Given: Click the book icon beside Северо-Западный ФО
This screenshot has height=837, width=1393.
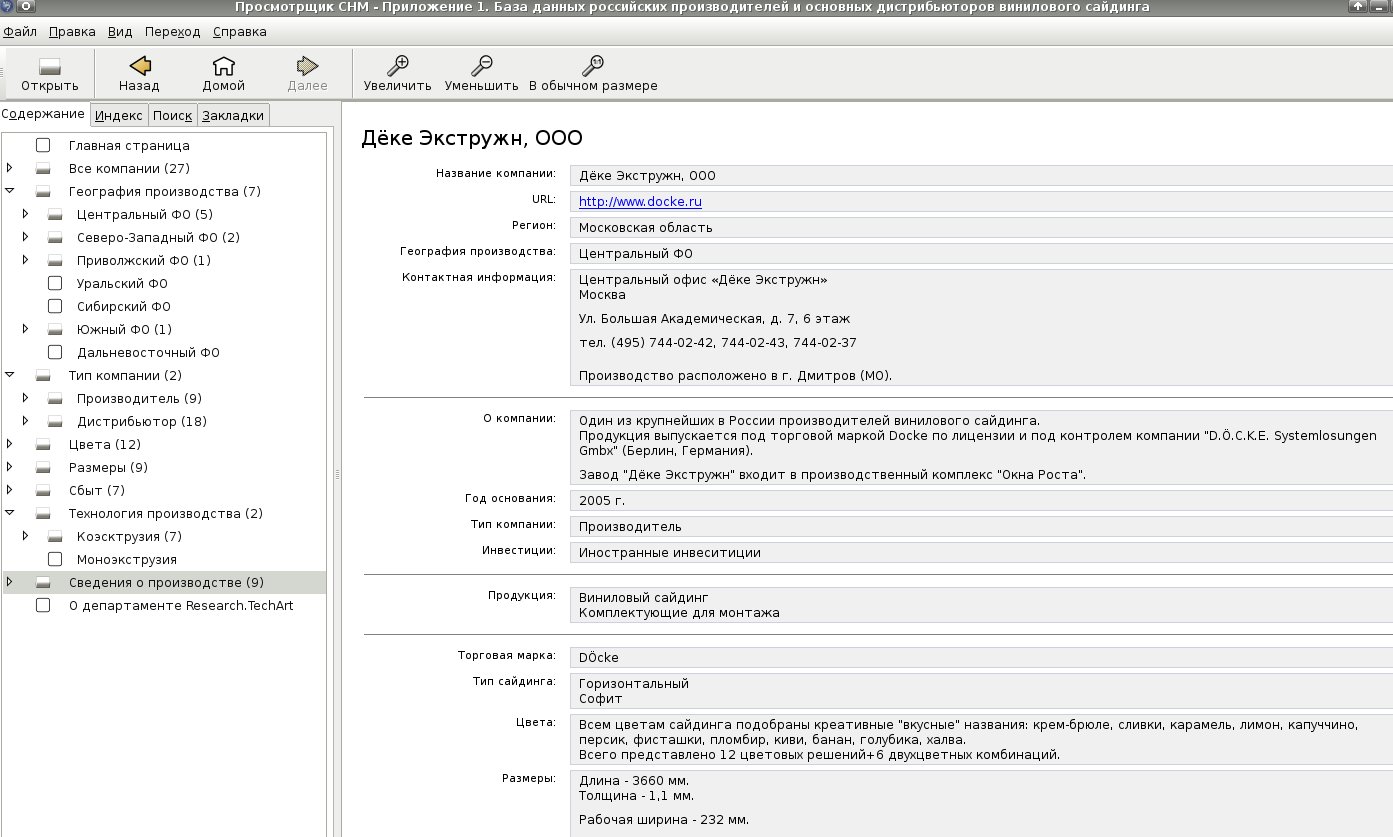Looking at the screenshot, I should click(55, 237).
